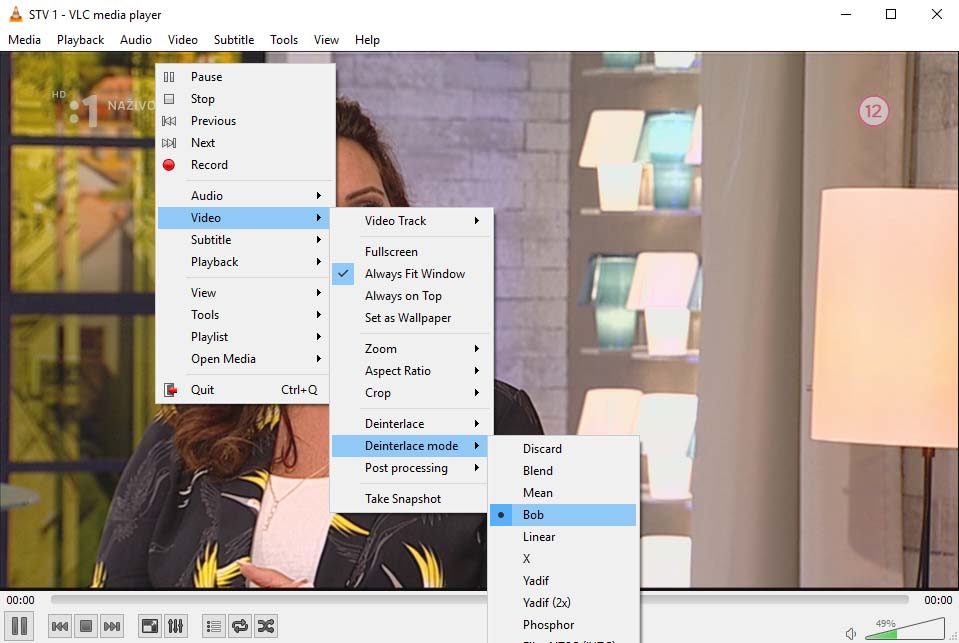This screenshot has height=643, width=959.
Task: Click the next media button in toolbar
Action: click(112, 626)
